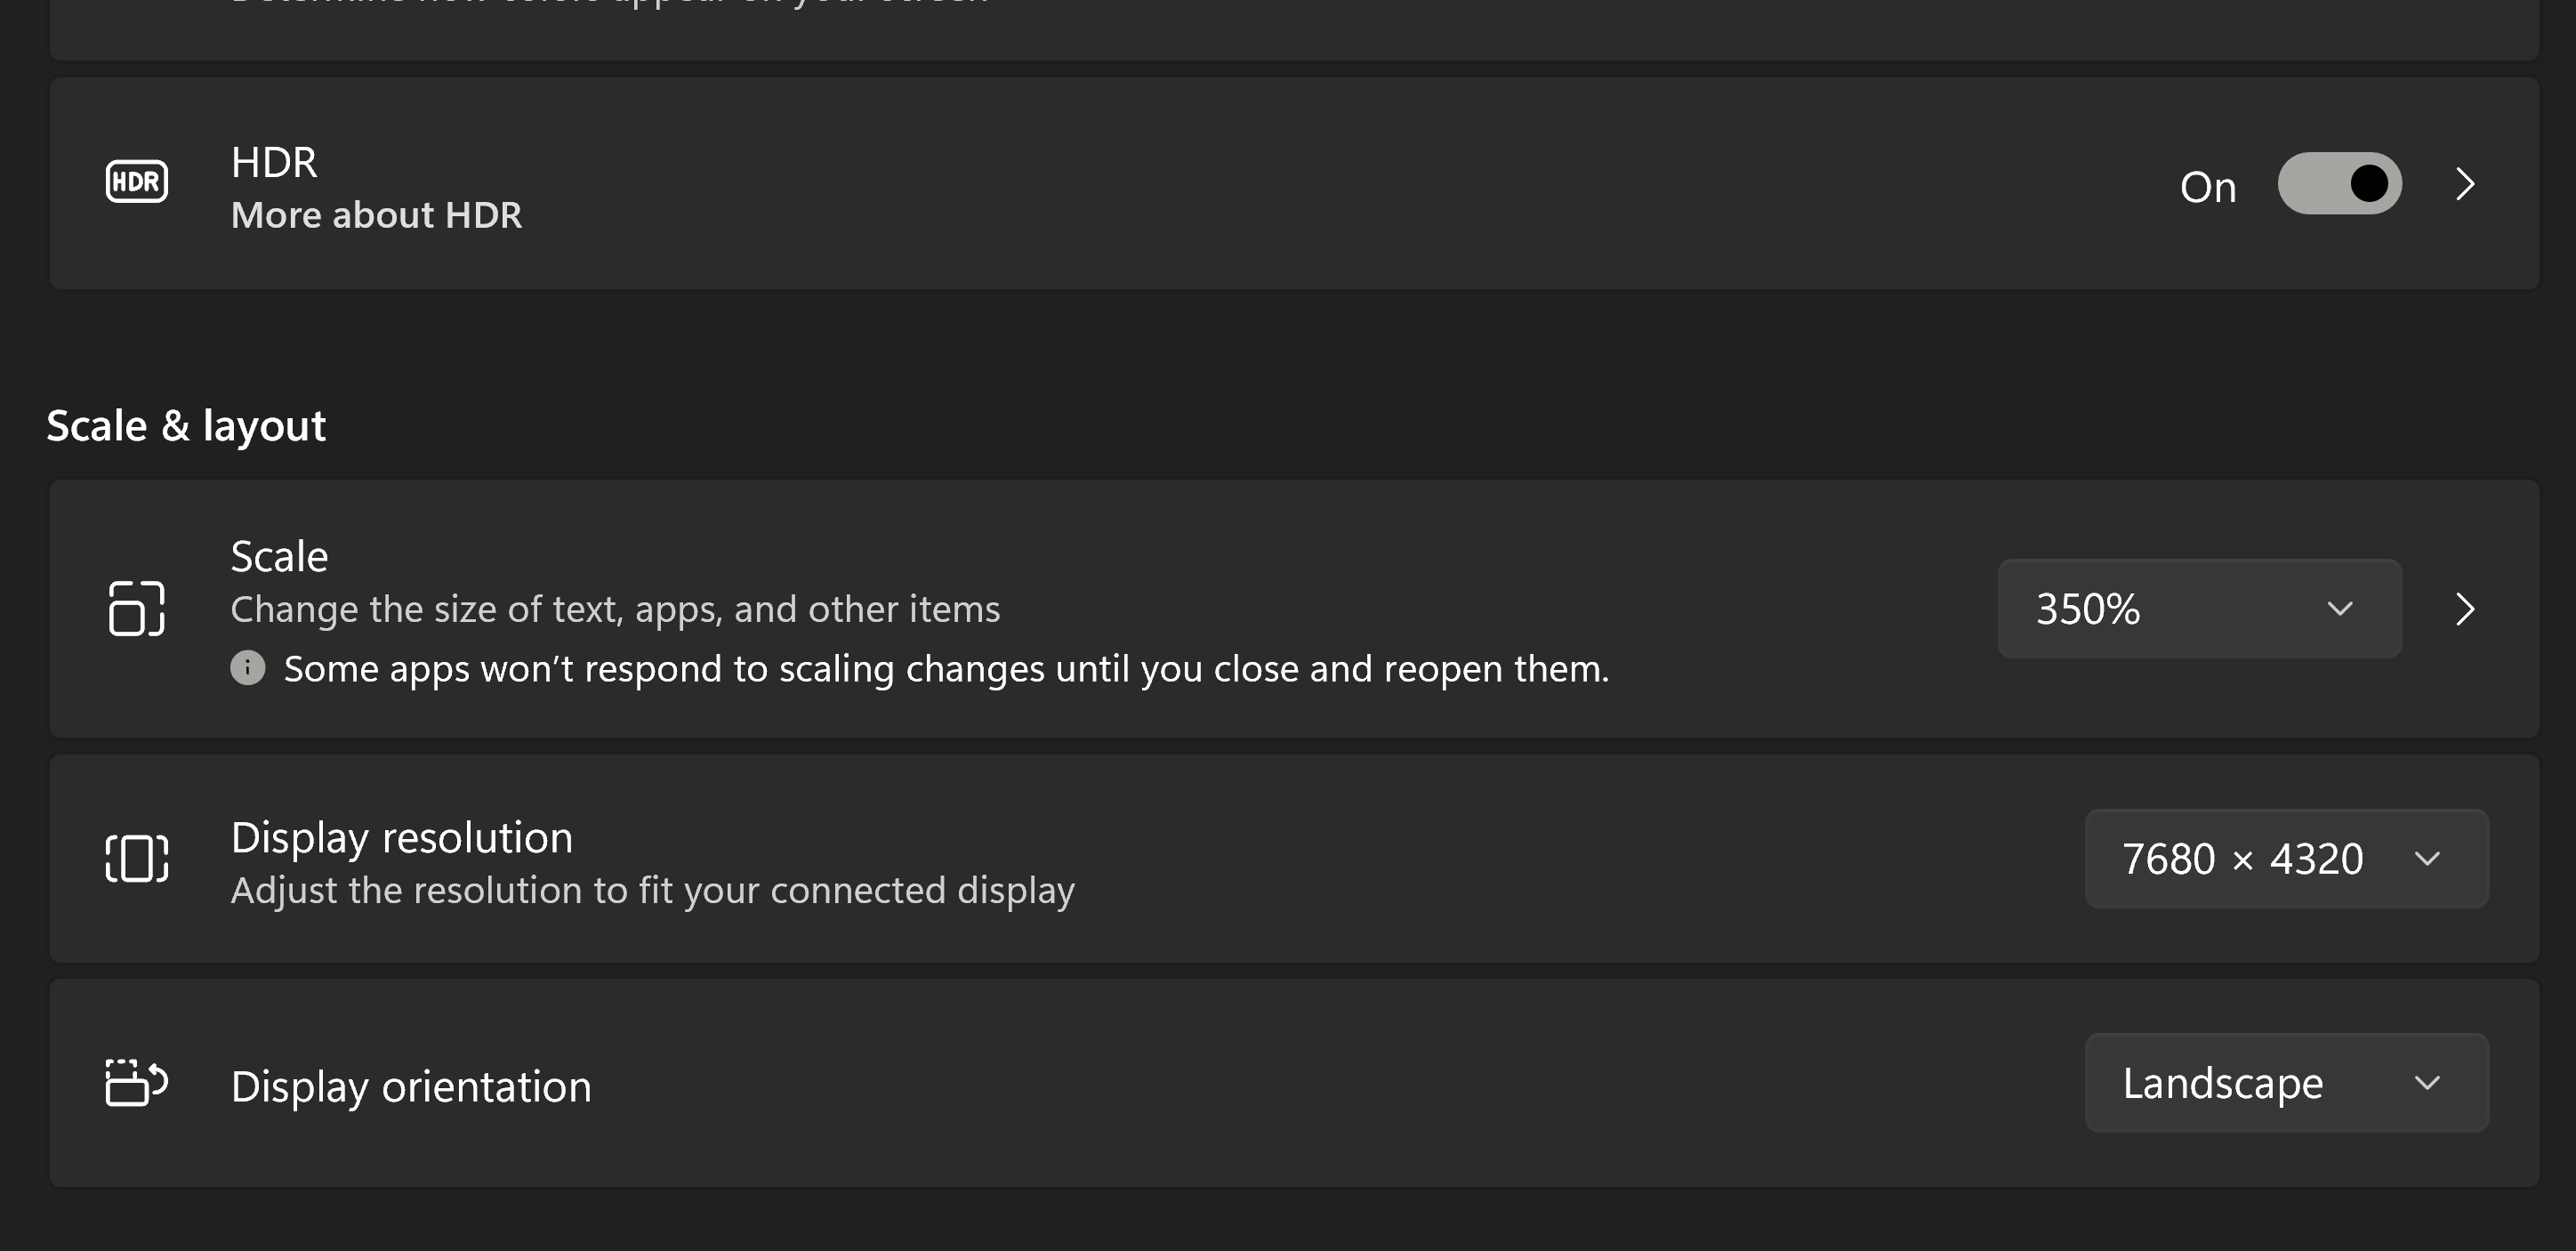Click the Scale & layout section heading
2576x1251 pixels.
click(186, 426)
